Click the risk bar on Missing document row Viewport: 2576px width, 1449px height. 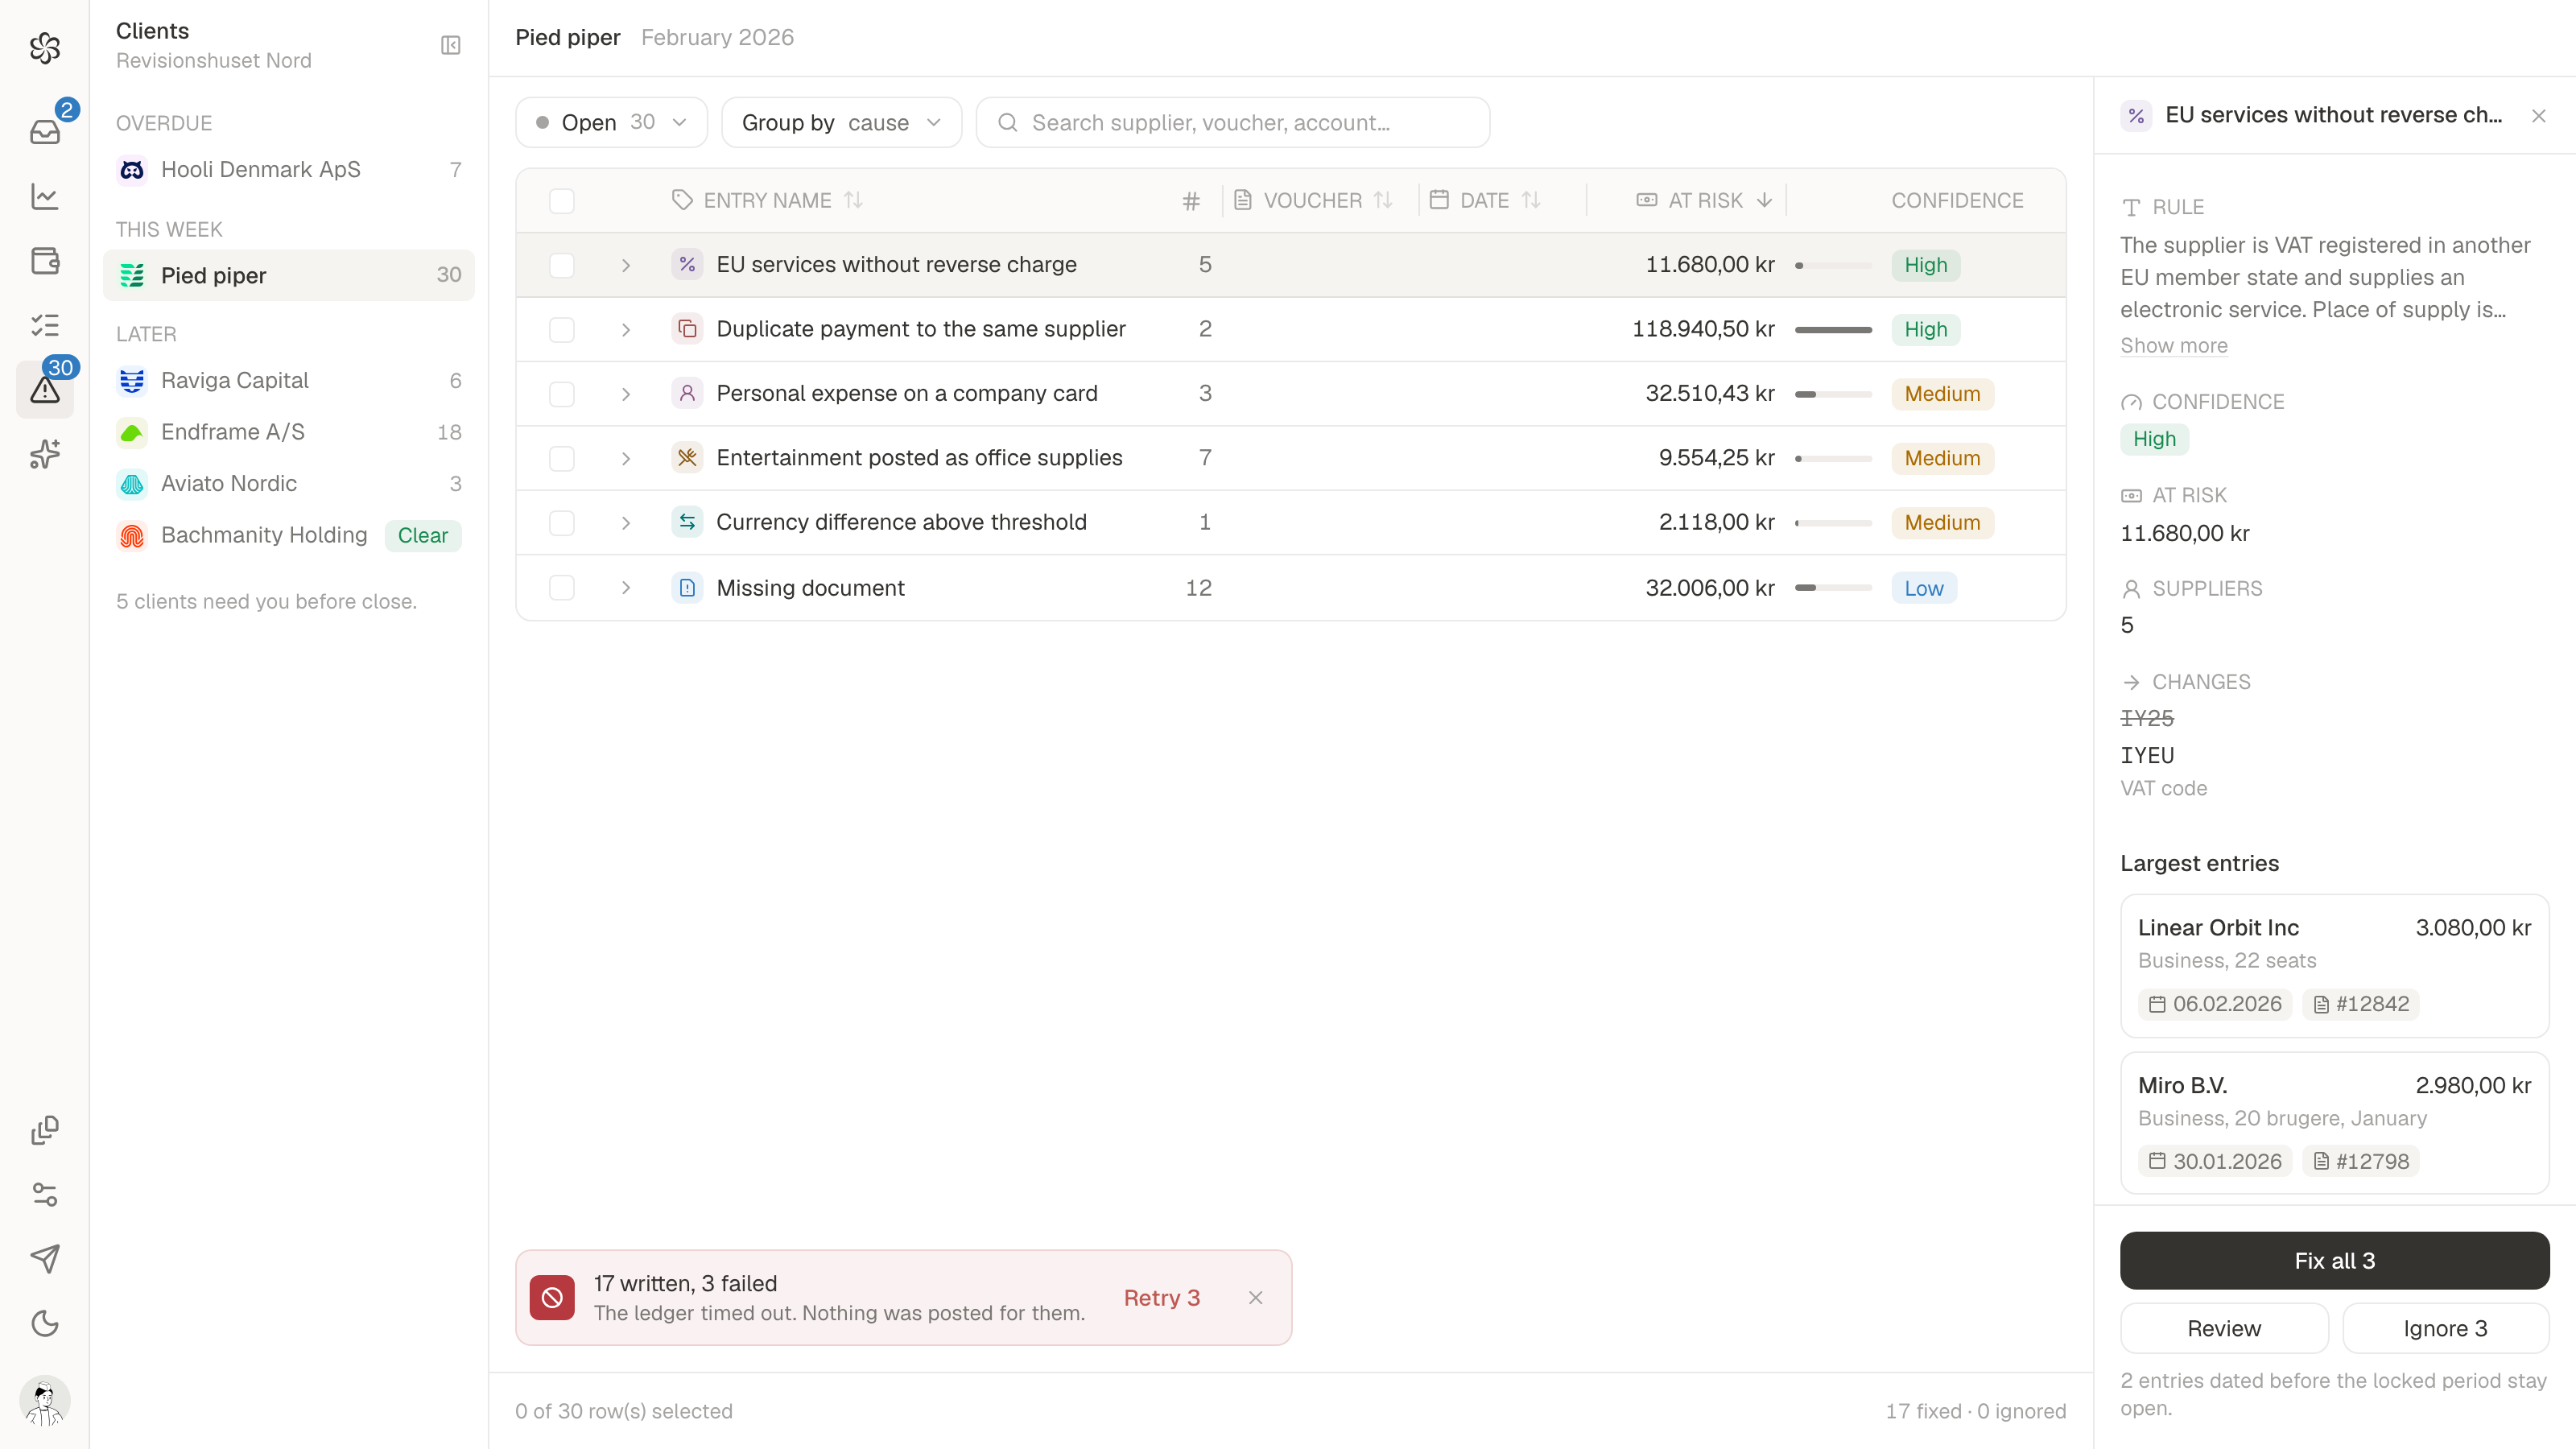(x=1833, y=588)
